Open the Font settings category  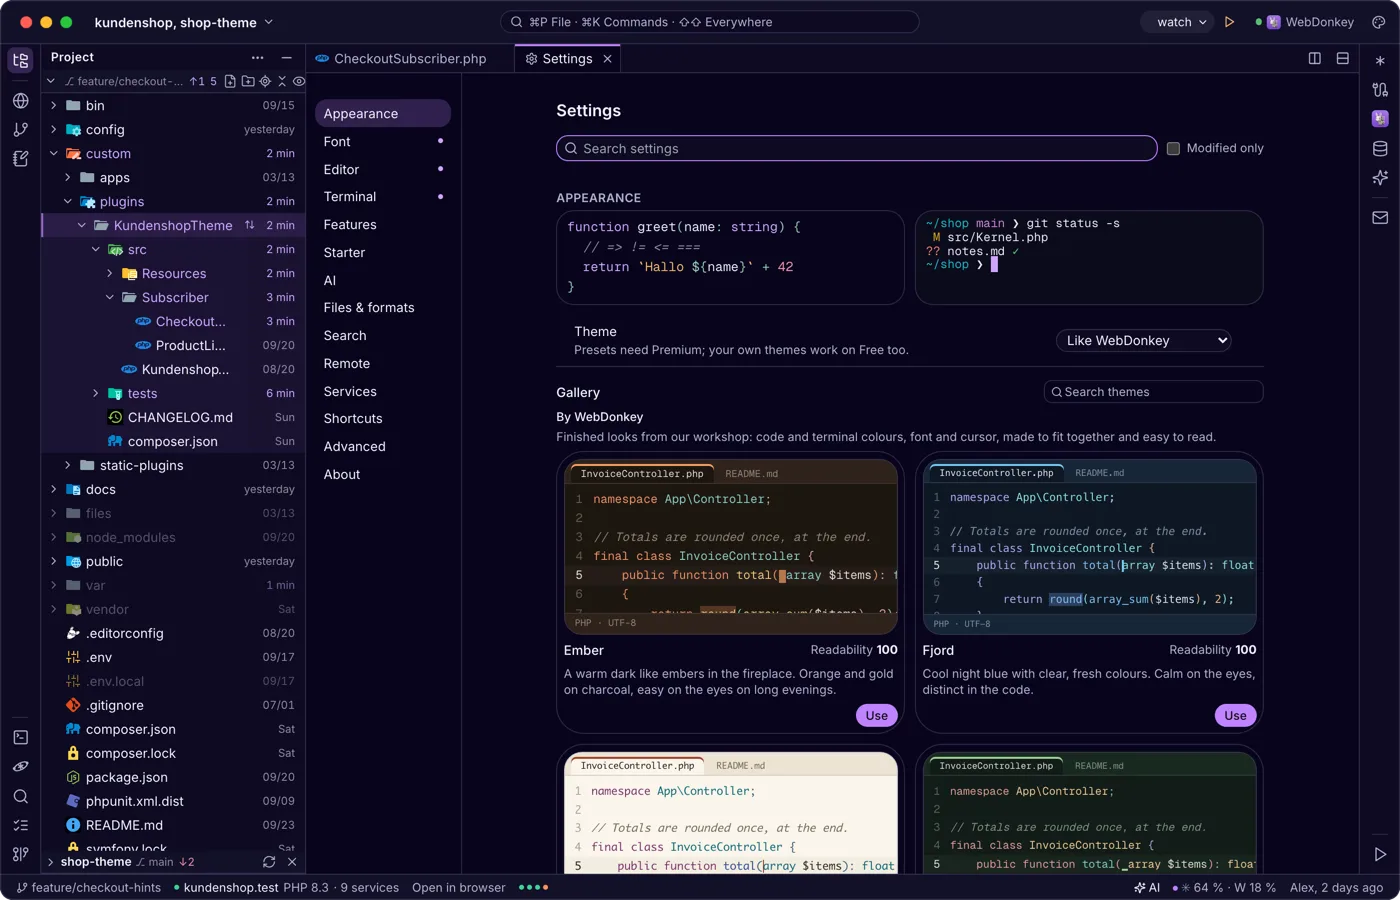coord(383,141)
